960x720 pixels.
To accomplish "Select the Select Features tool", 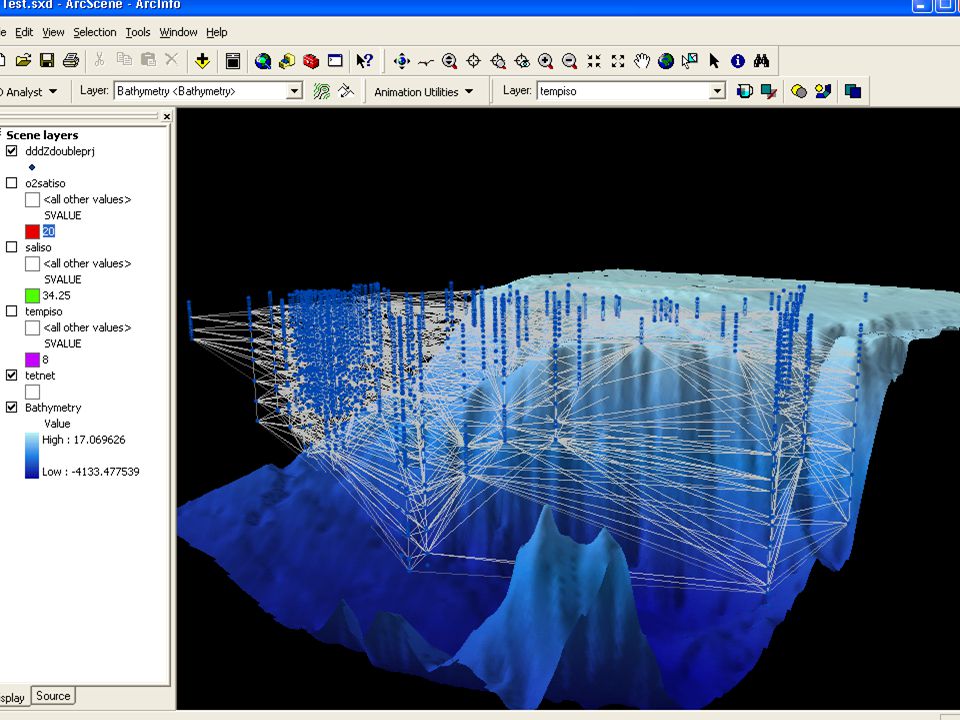I will pos(690,61).
